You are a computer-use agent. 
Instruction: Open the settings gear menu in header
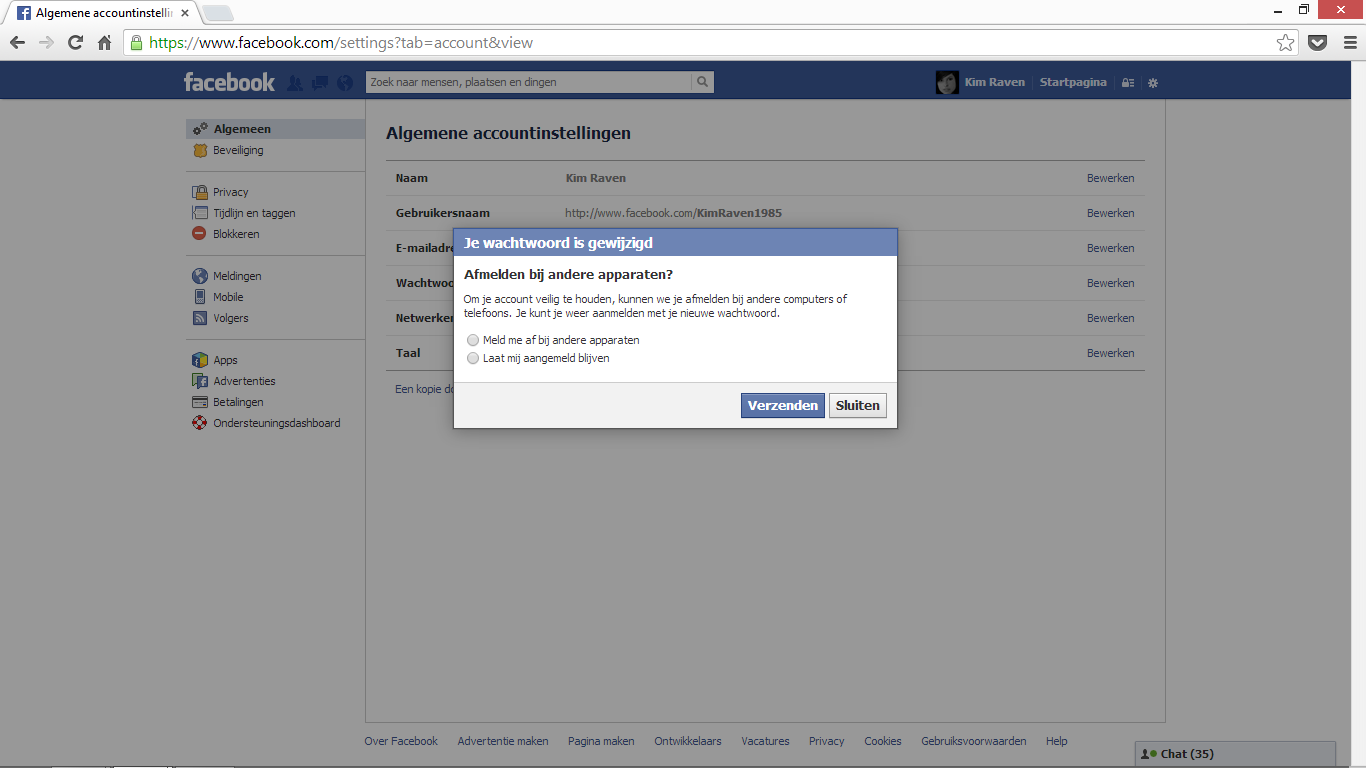click(1152, 83)
